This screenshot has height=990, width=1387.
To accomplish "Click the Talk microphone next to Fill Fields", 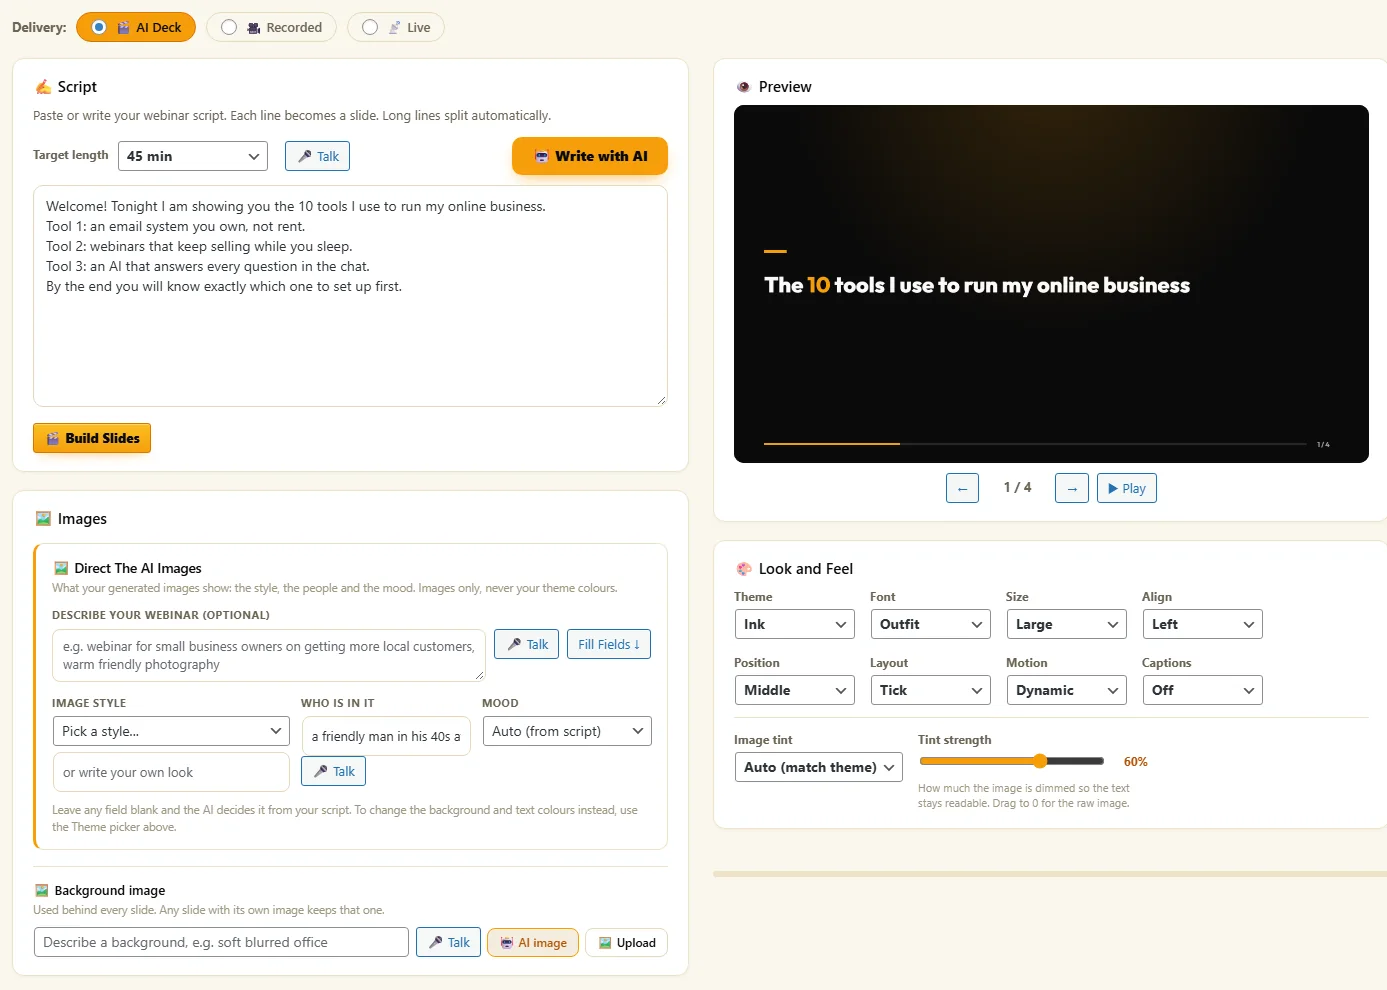I will [x=527, y=644].
